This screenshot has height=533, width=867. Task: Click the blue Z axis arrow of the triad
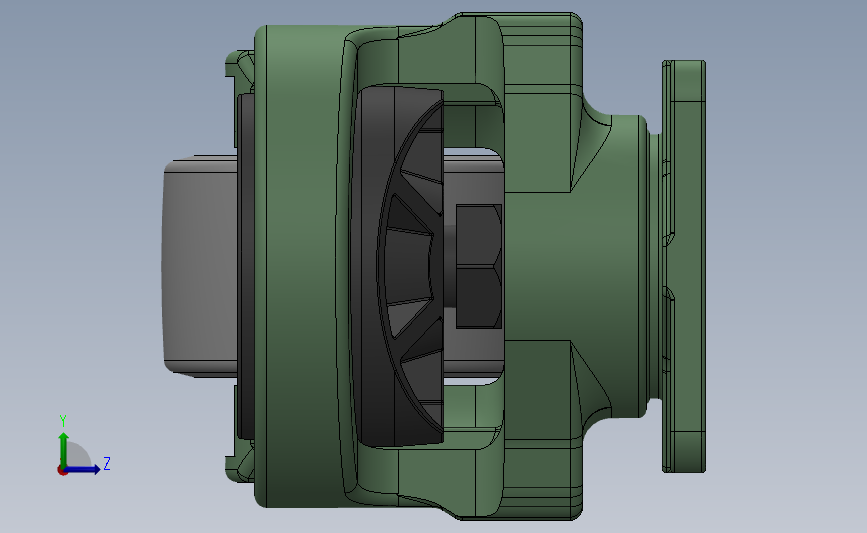[x=82, y=470]
